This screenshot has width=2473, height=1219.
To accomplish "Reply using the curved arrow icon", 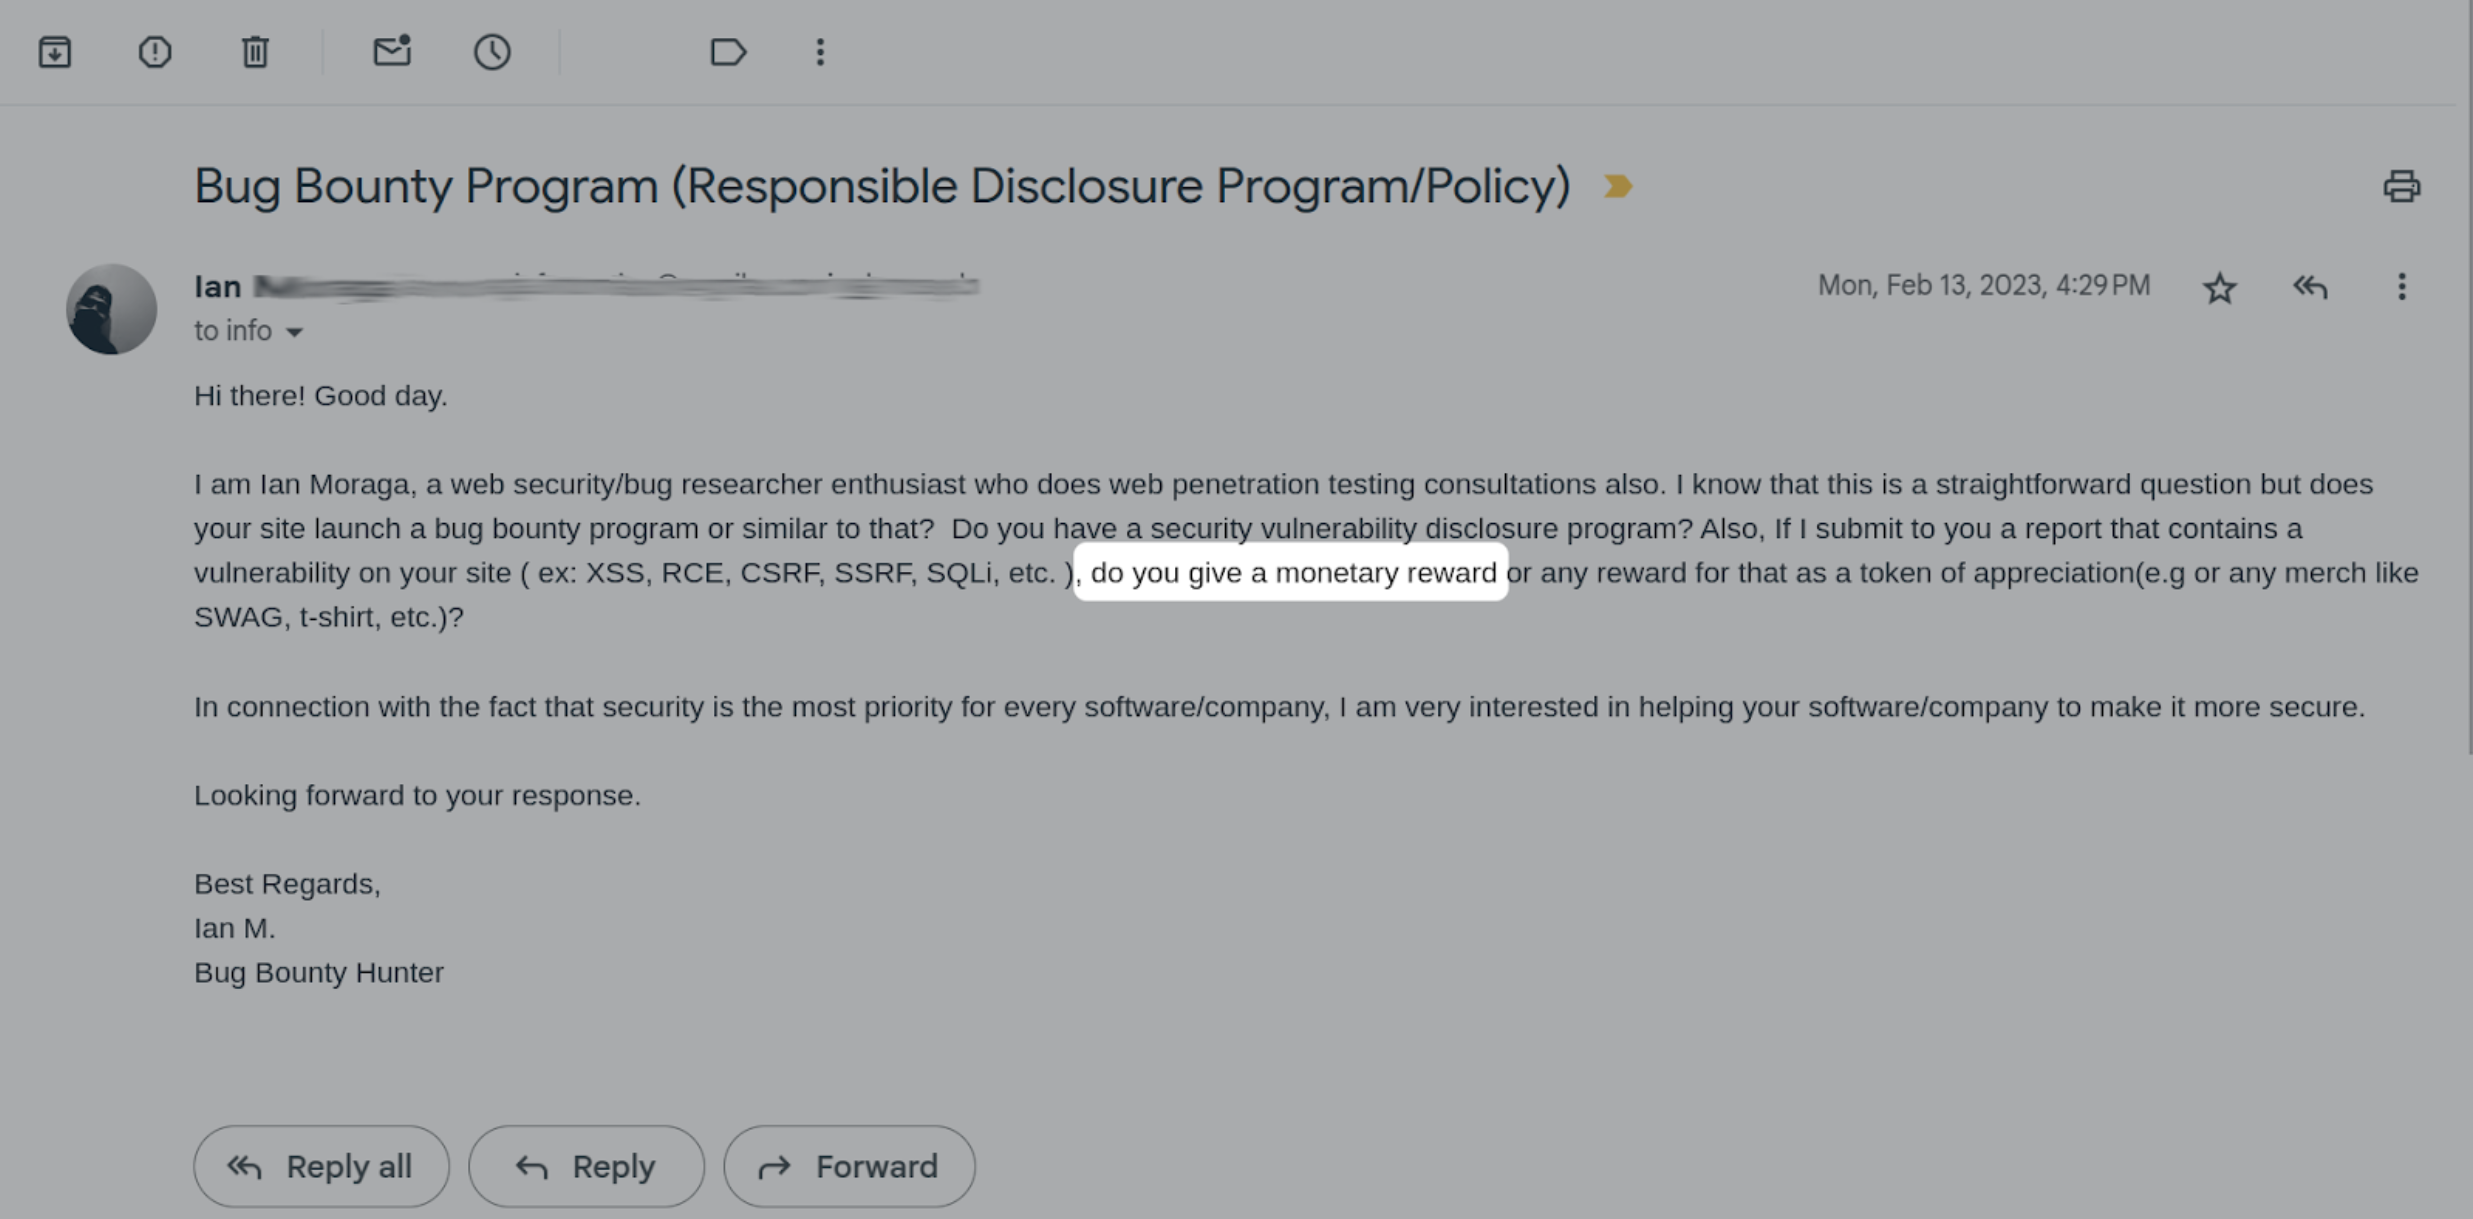I will click(2310, 287).
